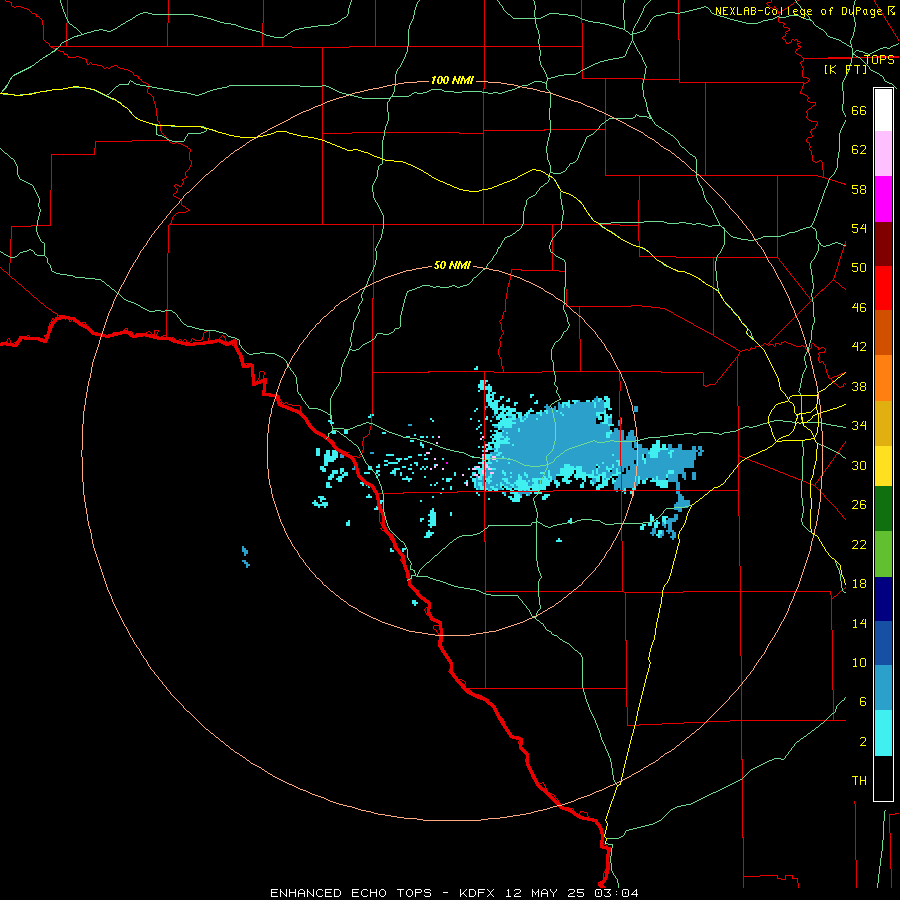Click the "50" legend value
The height and width of the screenshot is (900, 900).
859,268
